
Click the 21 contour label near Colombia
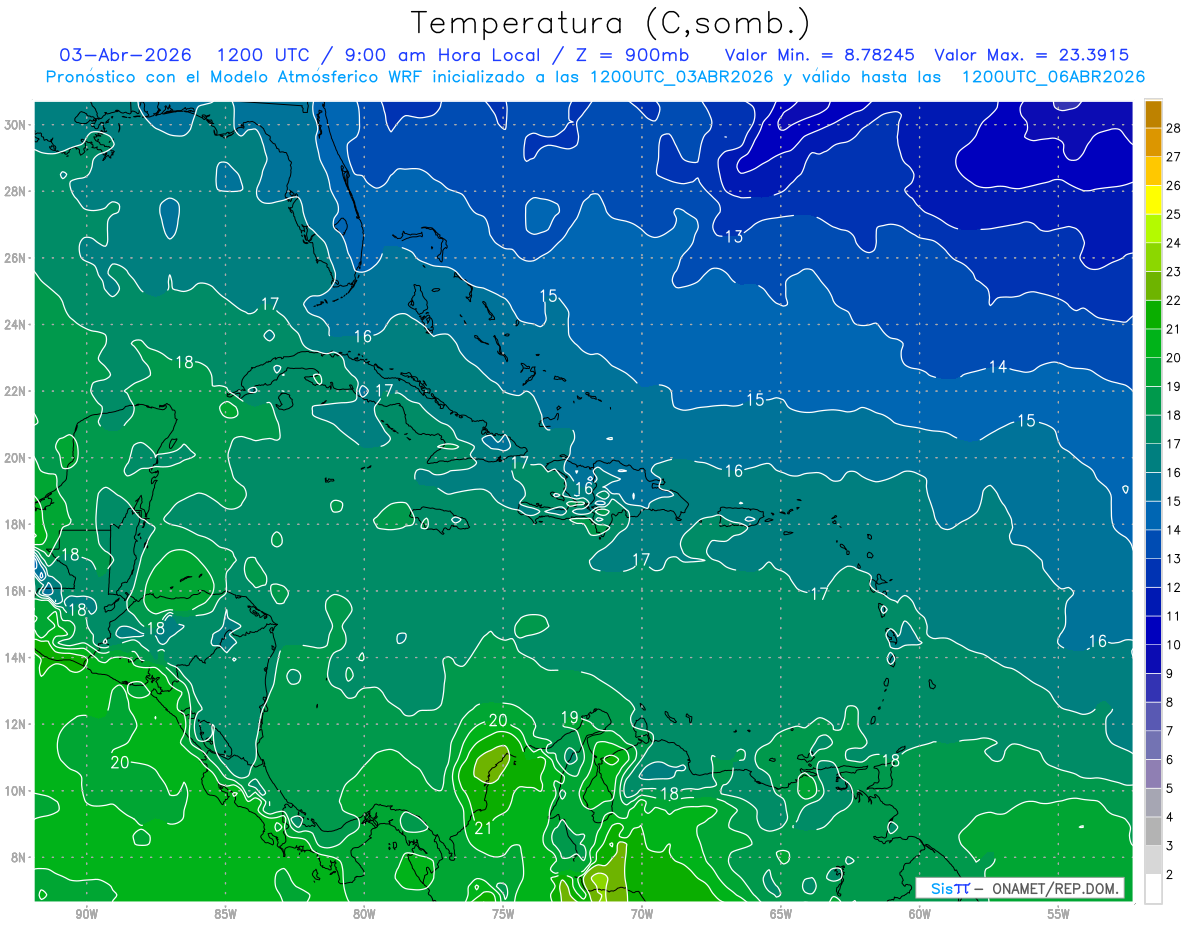pos(483,828)
